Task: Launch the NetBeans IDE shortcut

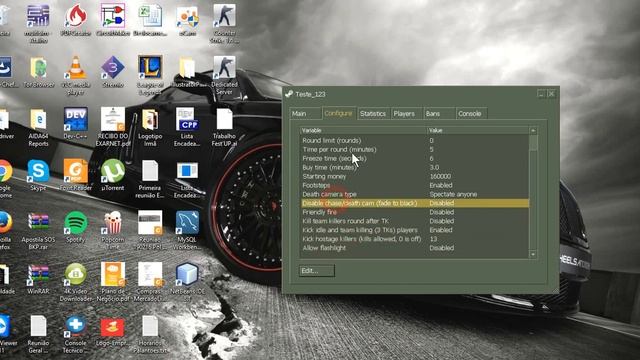Action: pos(187,282)
